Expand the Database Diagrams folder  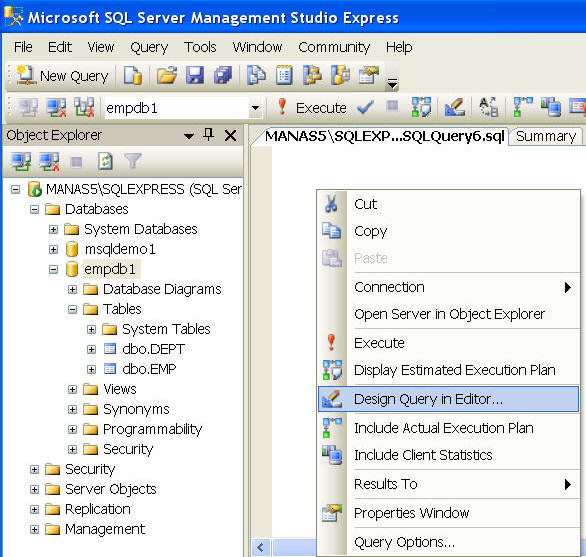point(73,289)
